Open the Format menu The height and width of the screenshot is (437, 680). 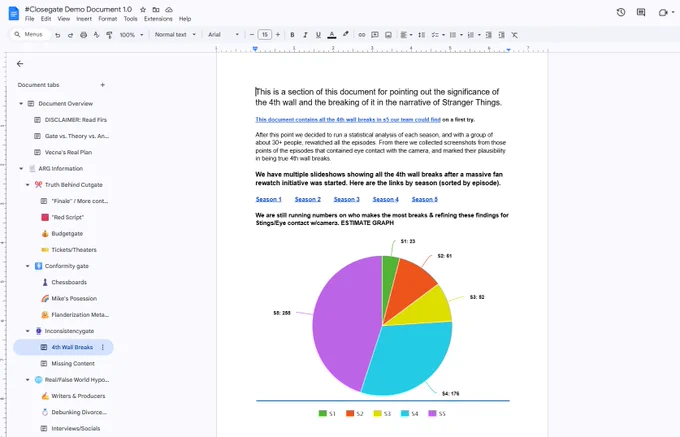coord(108,19)
